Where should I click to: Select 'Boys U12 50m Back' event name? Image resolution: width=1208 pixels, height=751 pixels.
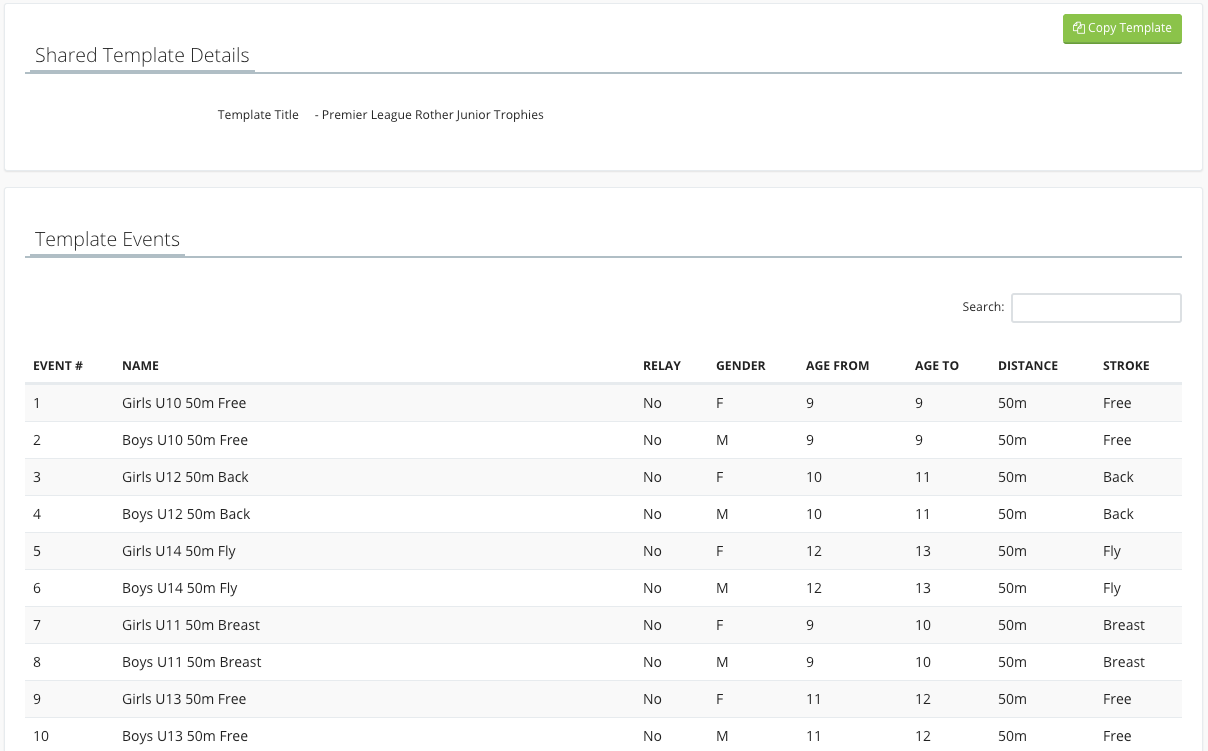pos(186,514)
